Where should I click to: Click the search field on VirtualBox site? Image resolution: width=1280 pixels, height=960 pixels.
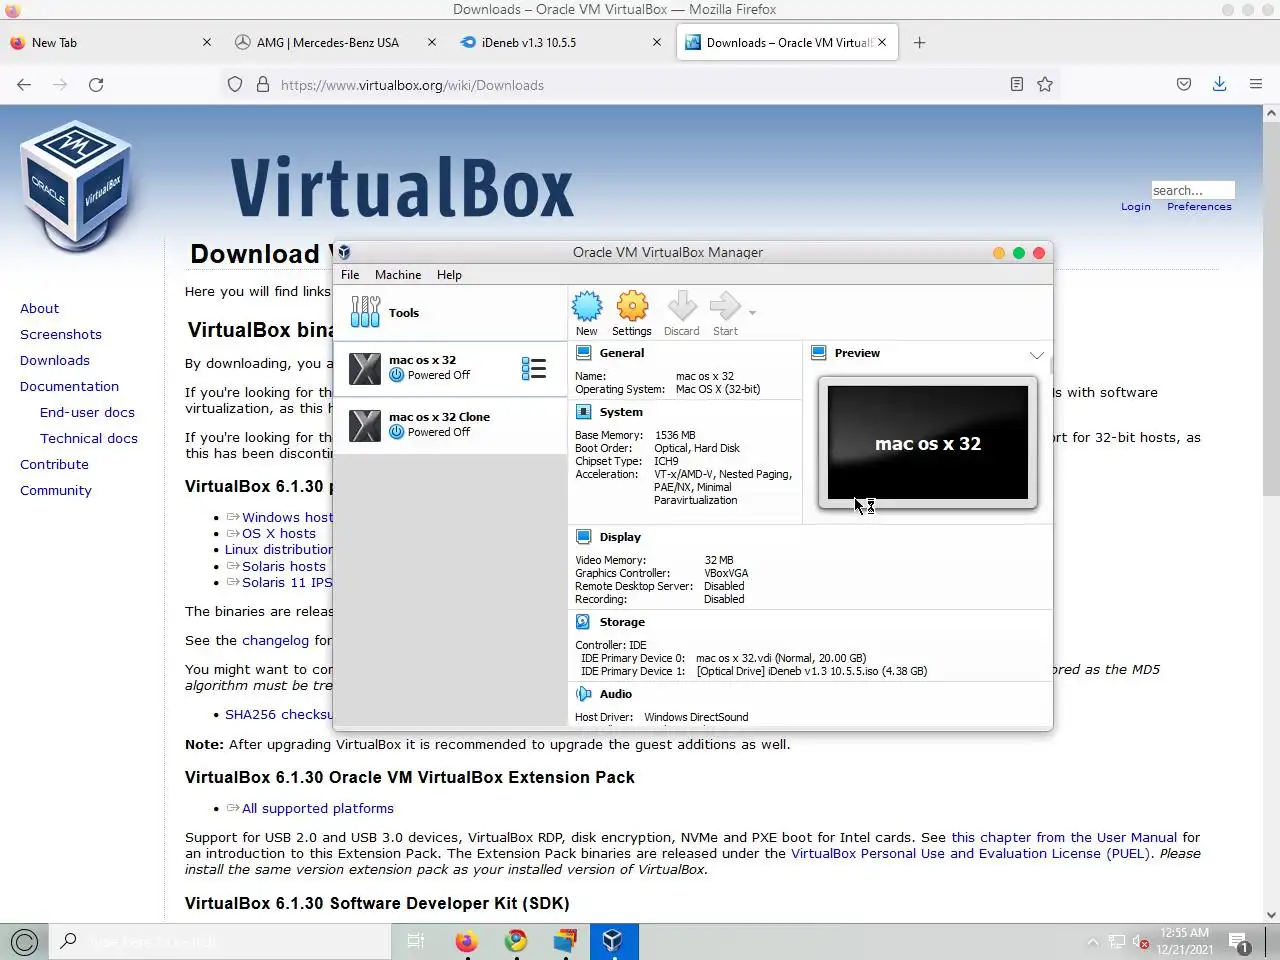coord(1193,190)
